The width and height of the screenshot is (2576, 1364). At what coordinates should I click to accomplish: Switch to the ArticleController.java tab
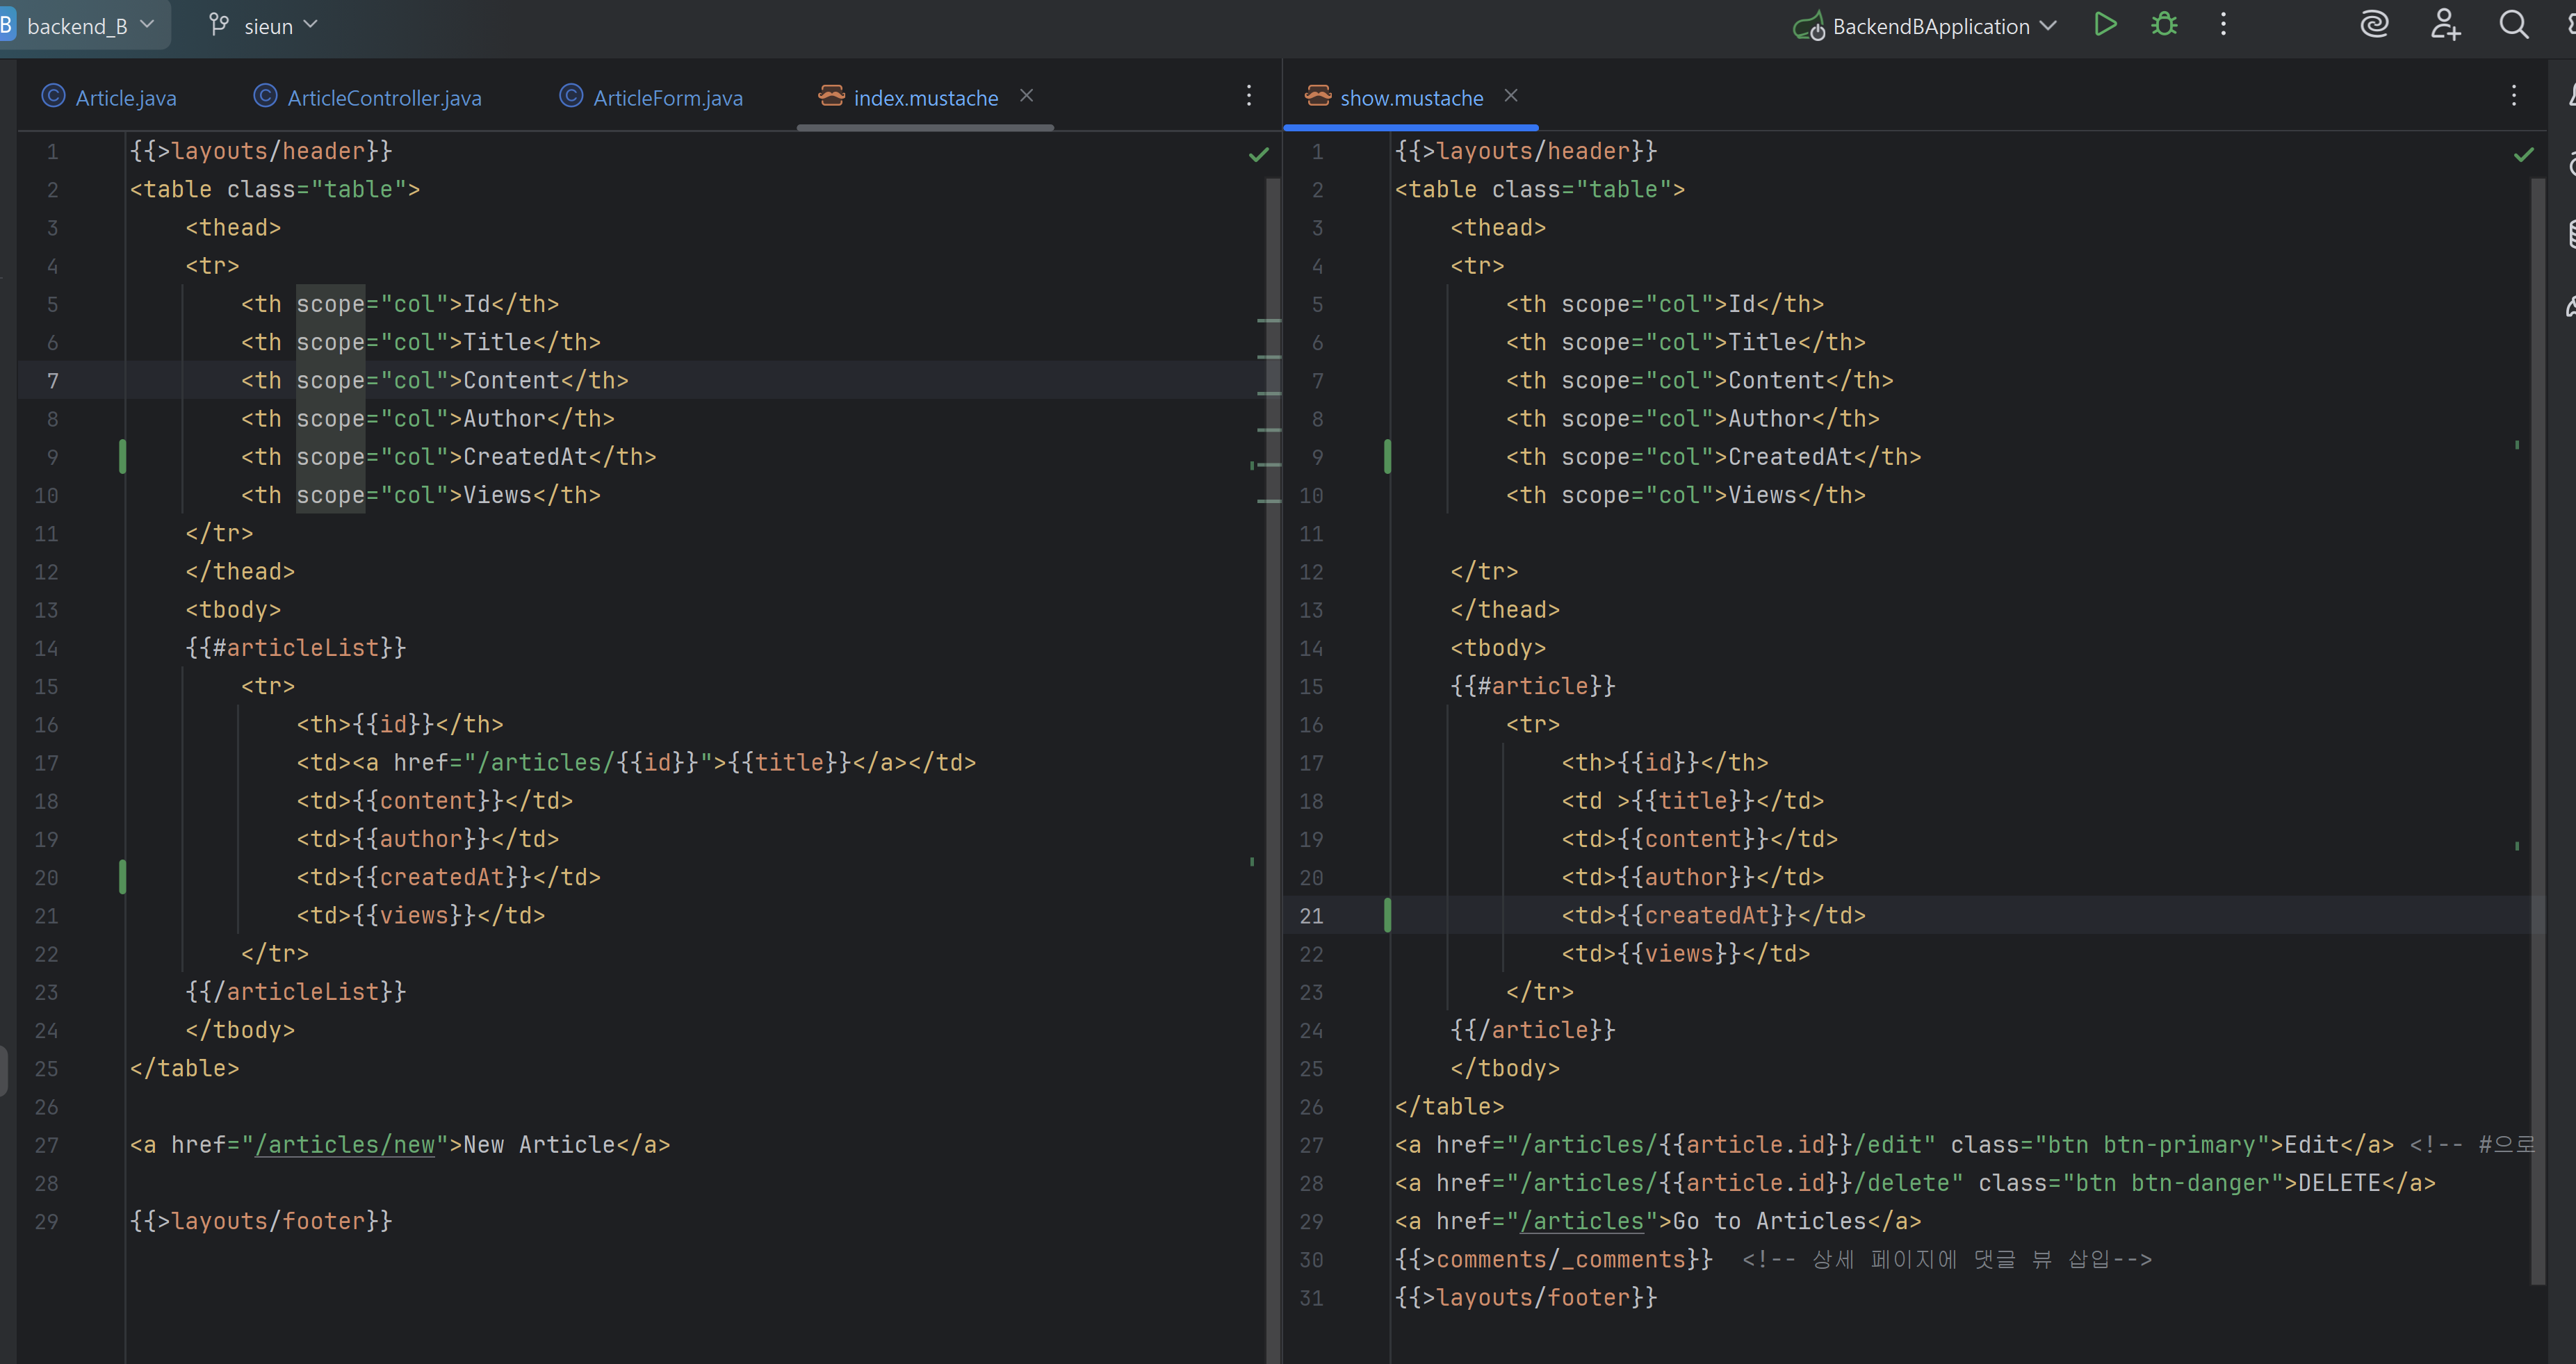click(x=383, y=98)
